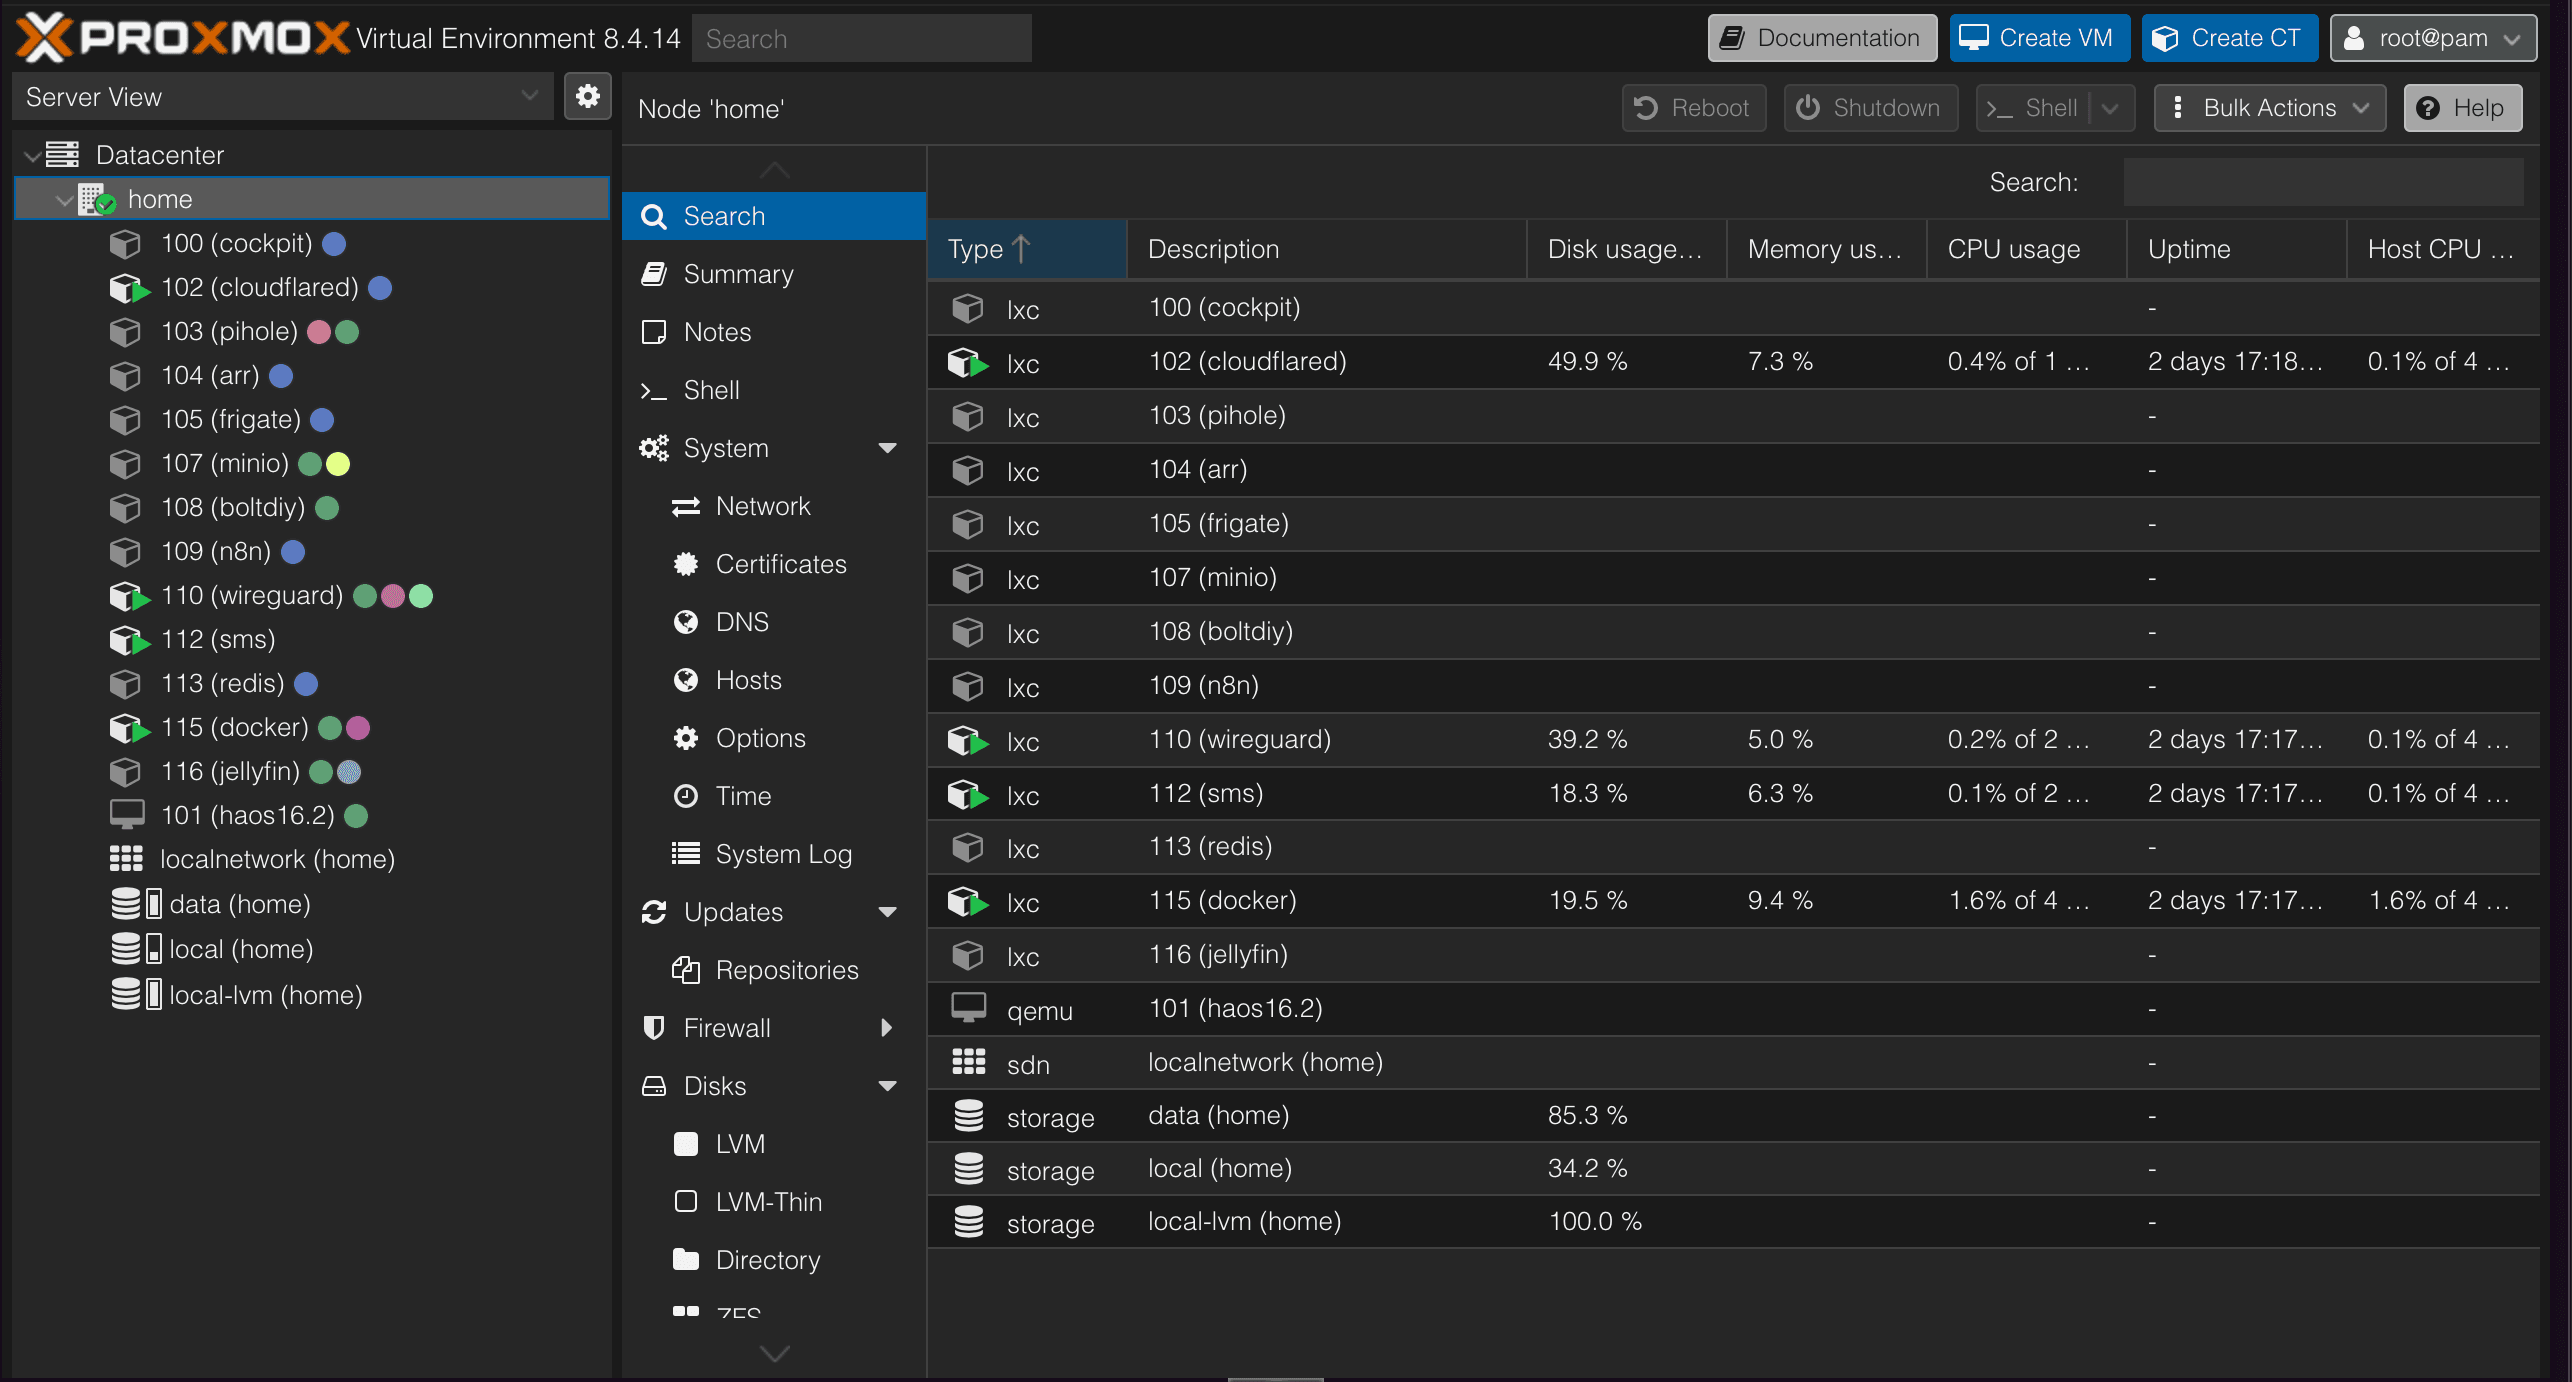Open the root@pam user menu
This screenshot has width=2572, height=1382.
tap(2433, 38)
